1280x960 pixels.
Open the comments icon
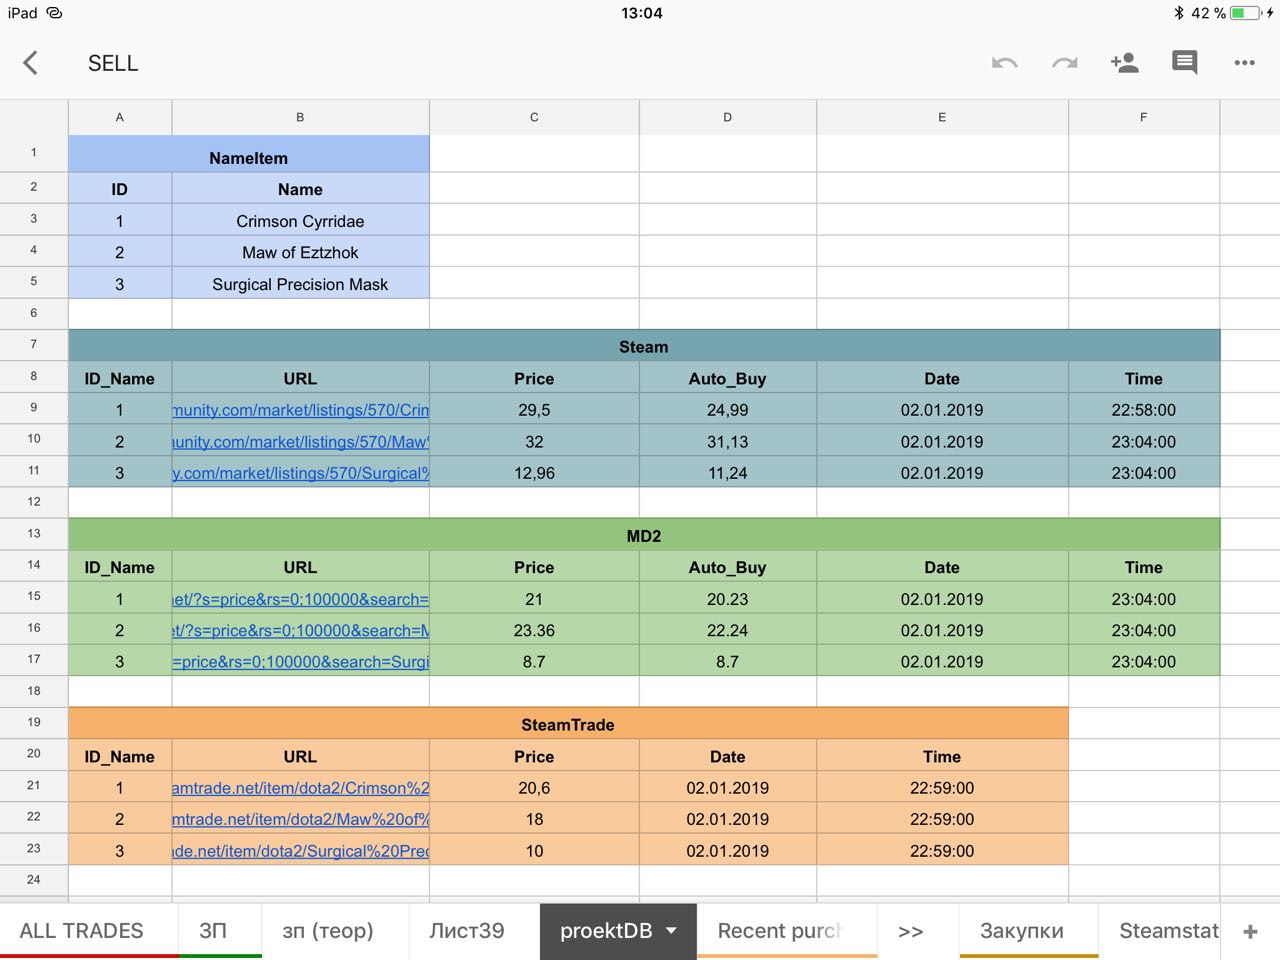point(1184,63)
